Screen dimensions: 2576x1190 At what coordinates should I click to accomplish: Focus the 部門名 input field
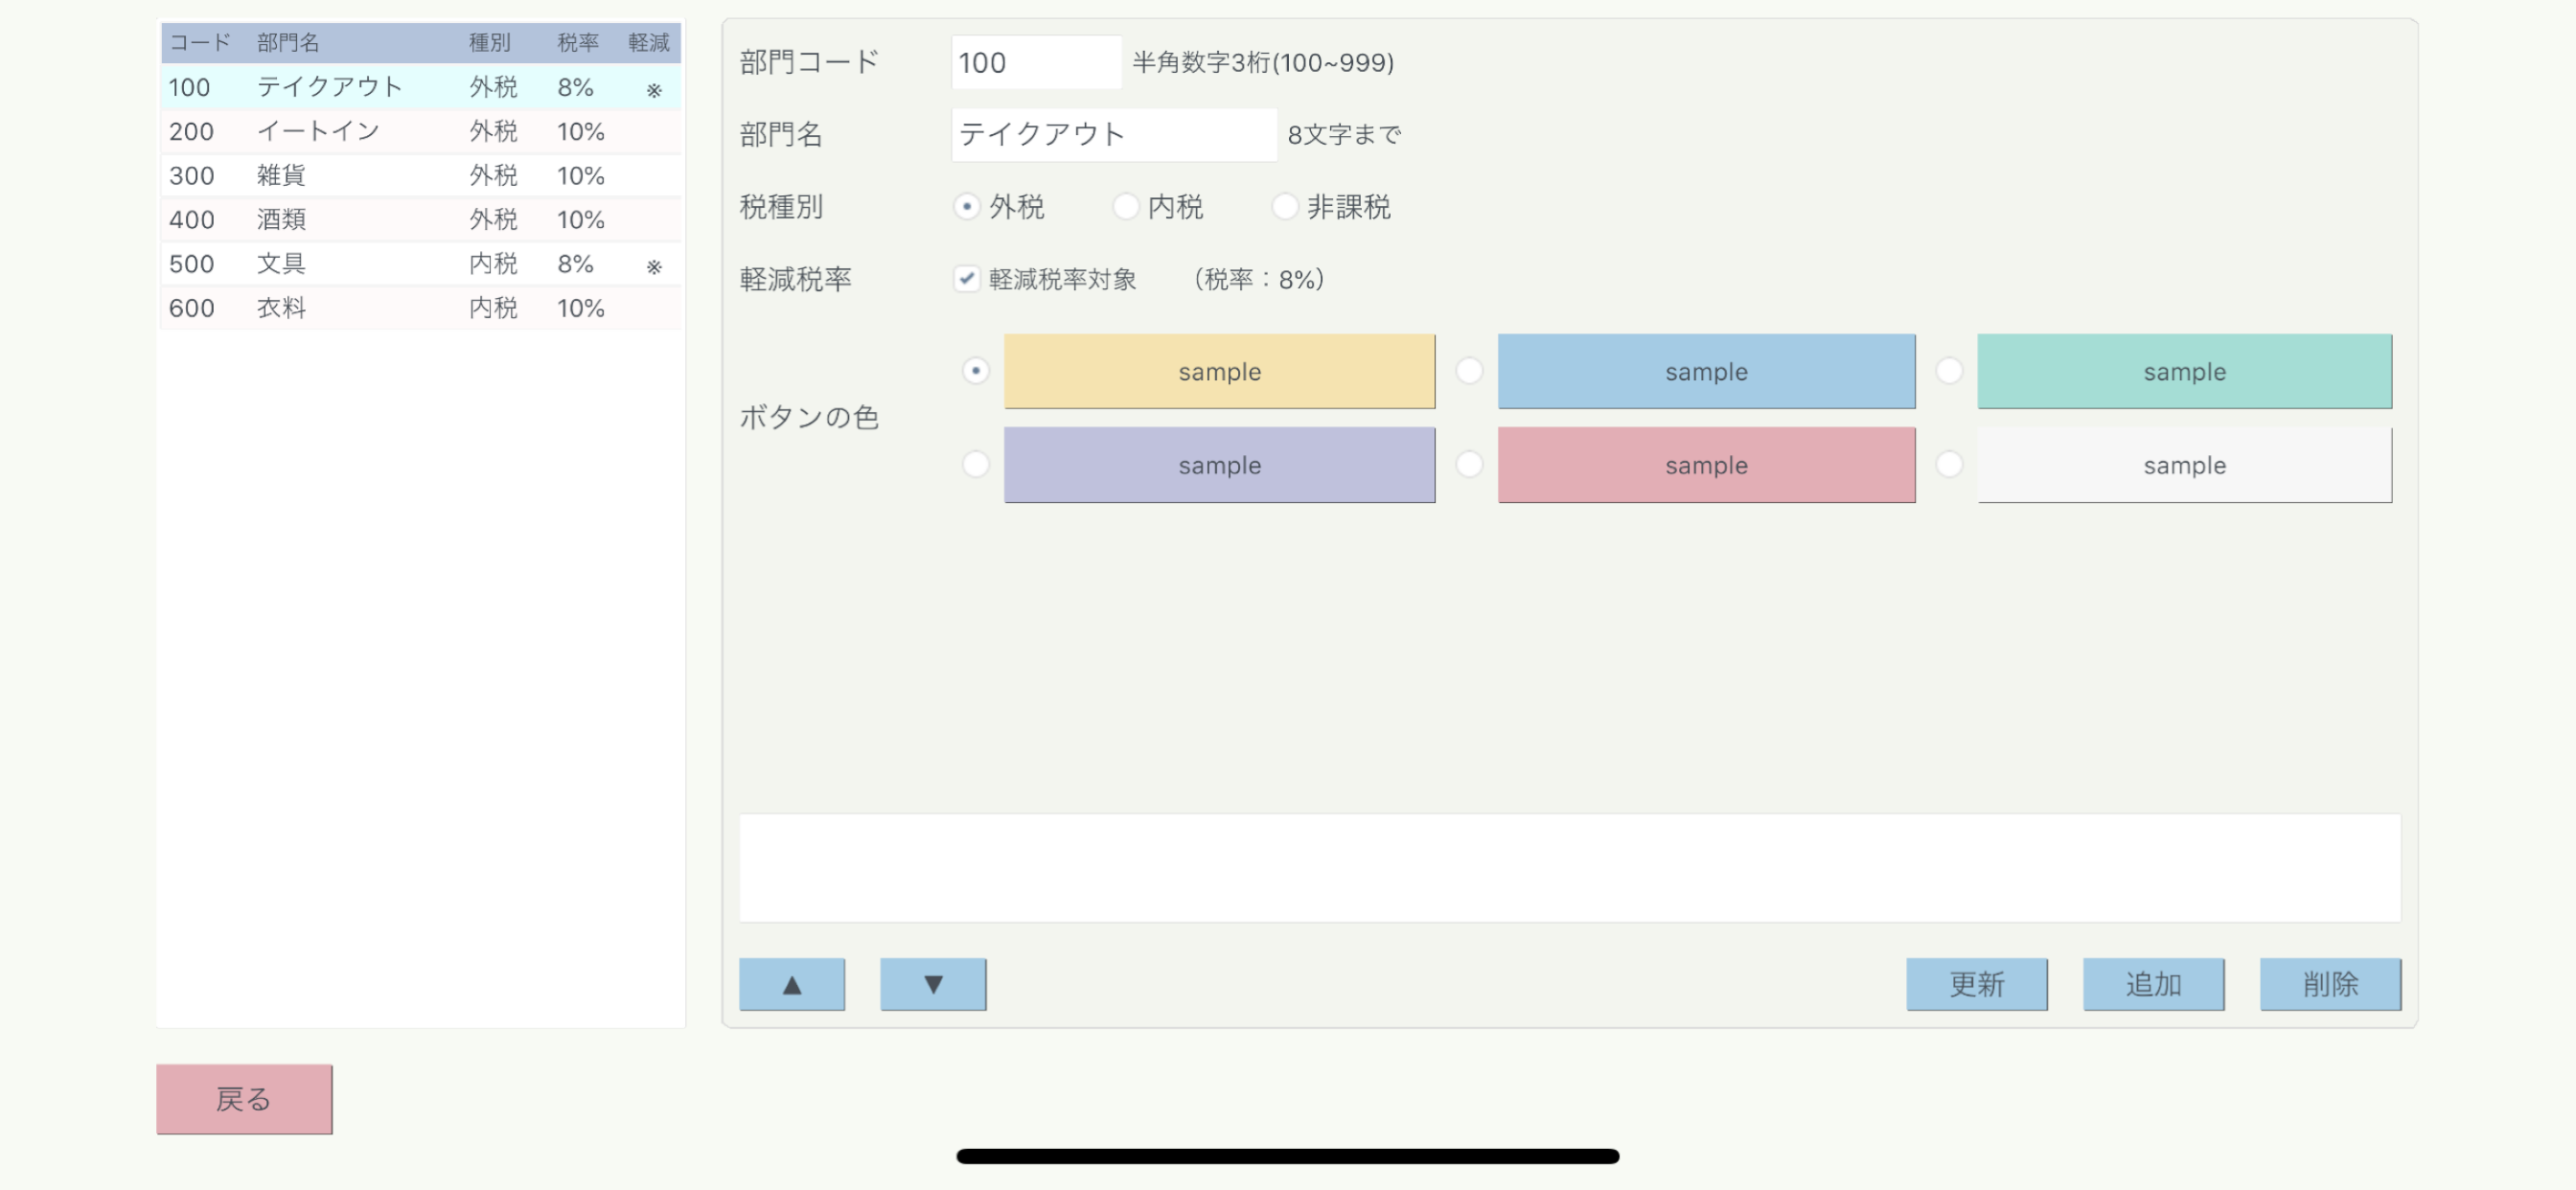[x=1114, y=134]
